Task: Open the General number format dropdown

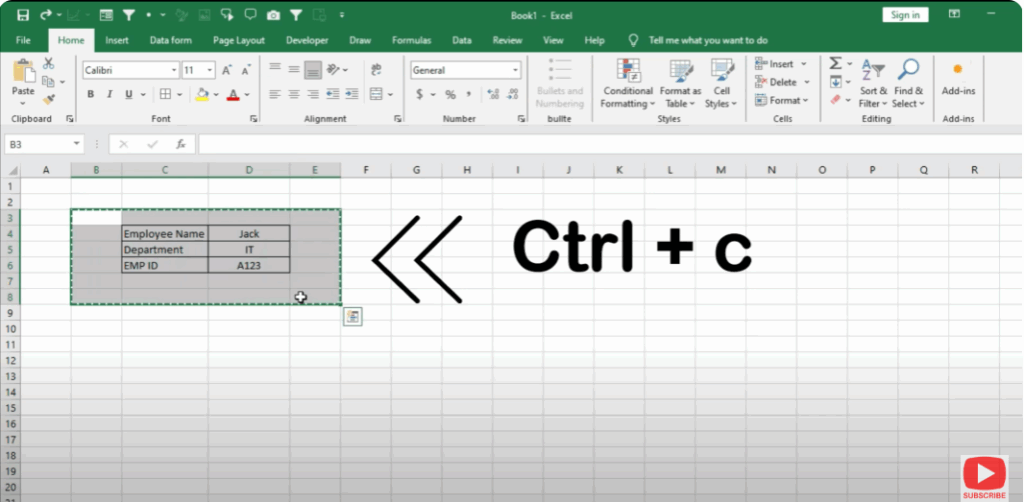Action: pos(515,71)
